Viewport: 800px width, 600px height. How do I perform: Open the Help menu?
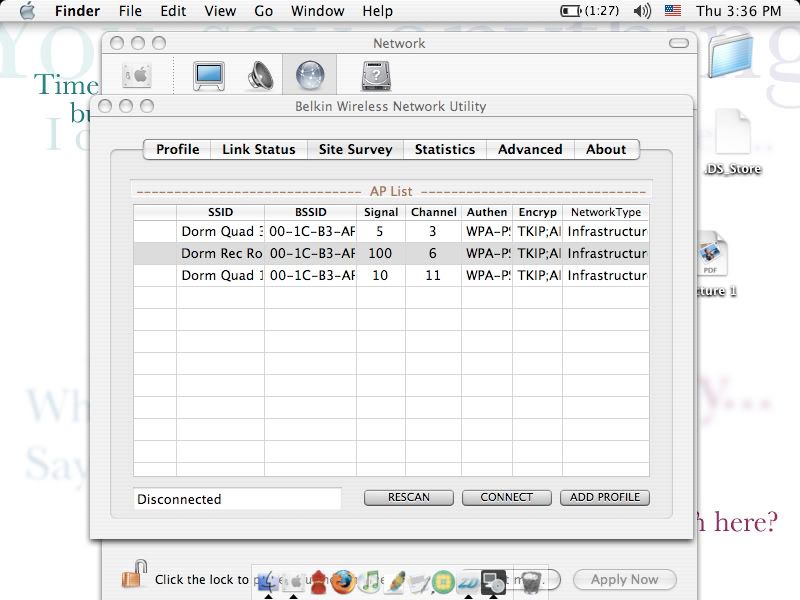click(x=378, y=11)
